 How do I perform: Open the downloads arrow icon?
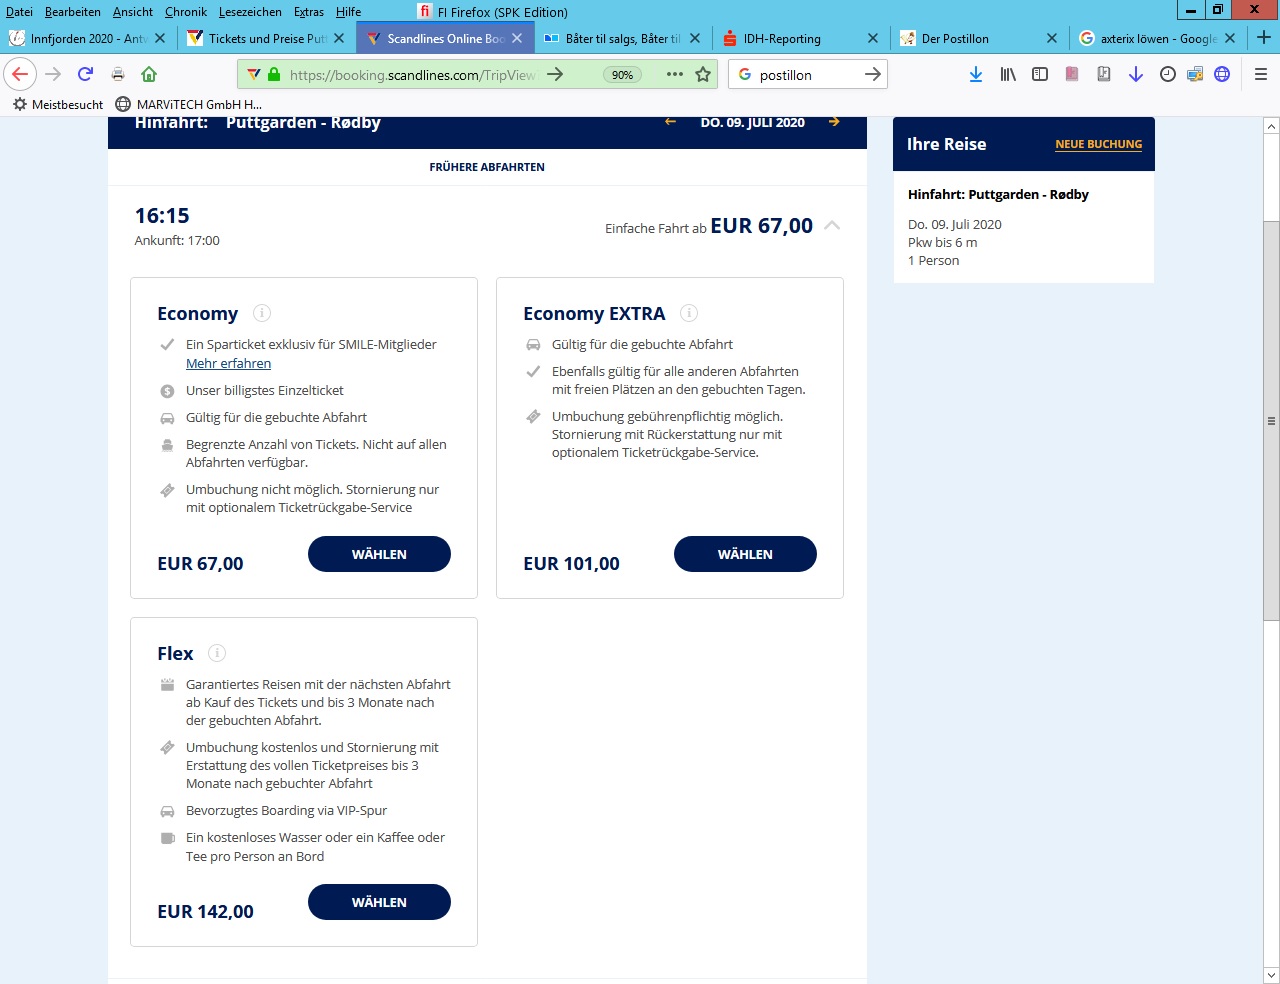tap(976, 74)
